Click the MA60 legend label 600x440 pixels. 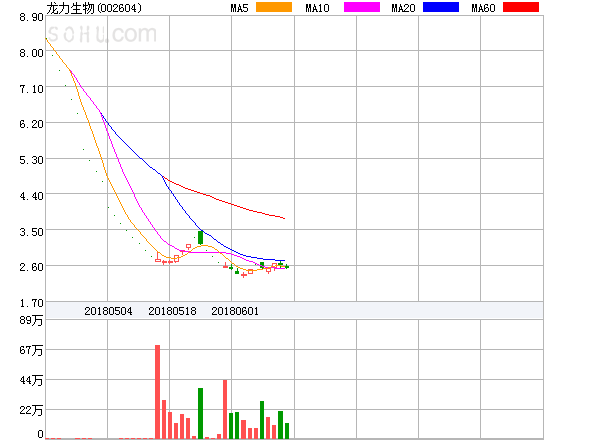coord(483,8)
